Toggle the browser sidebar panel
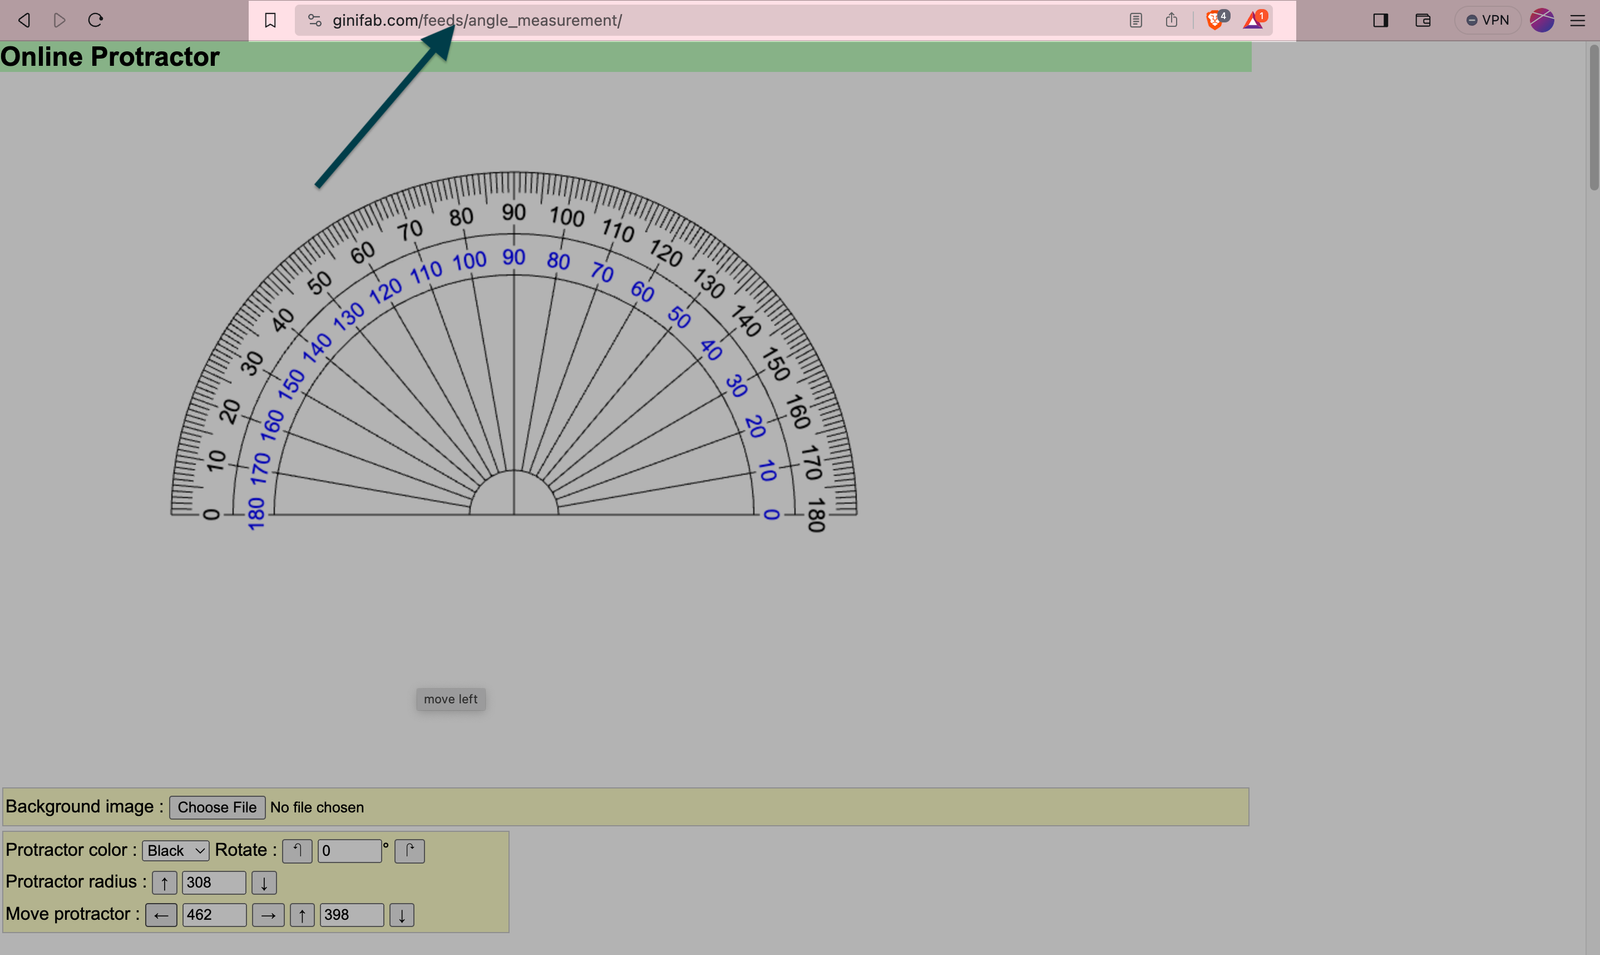This screenshot has width=1600, height=955. tap(1381, 20)
